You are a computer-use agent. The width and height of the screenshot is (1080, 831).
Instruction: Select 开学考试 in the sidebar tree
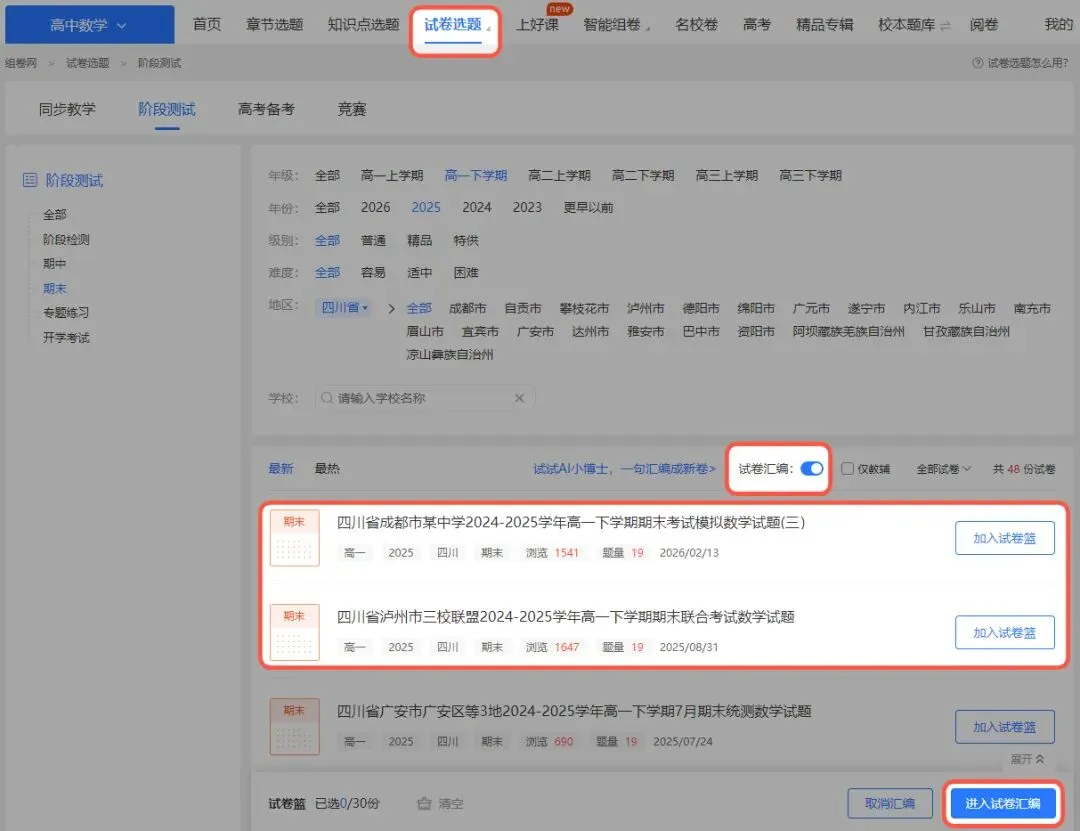click(x=66, y=337)
